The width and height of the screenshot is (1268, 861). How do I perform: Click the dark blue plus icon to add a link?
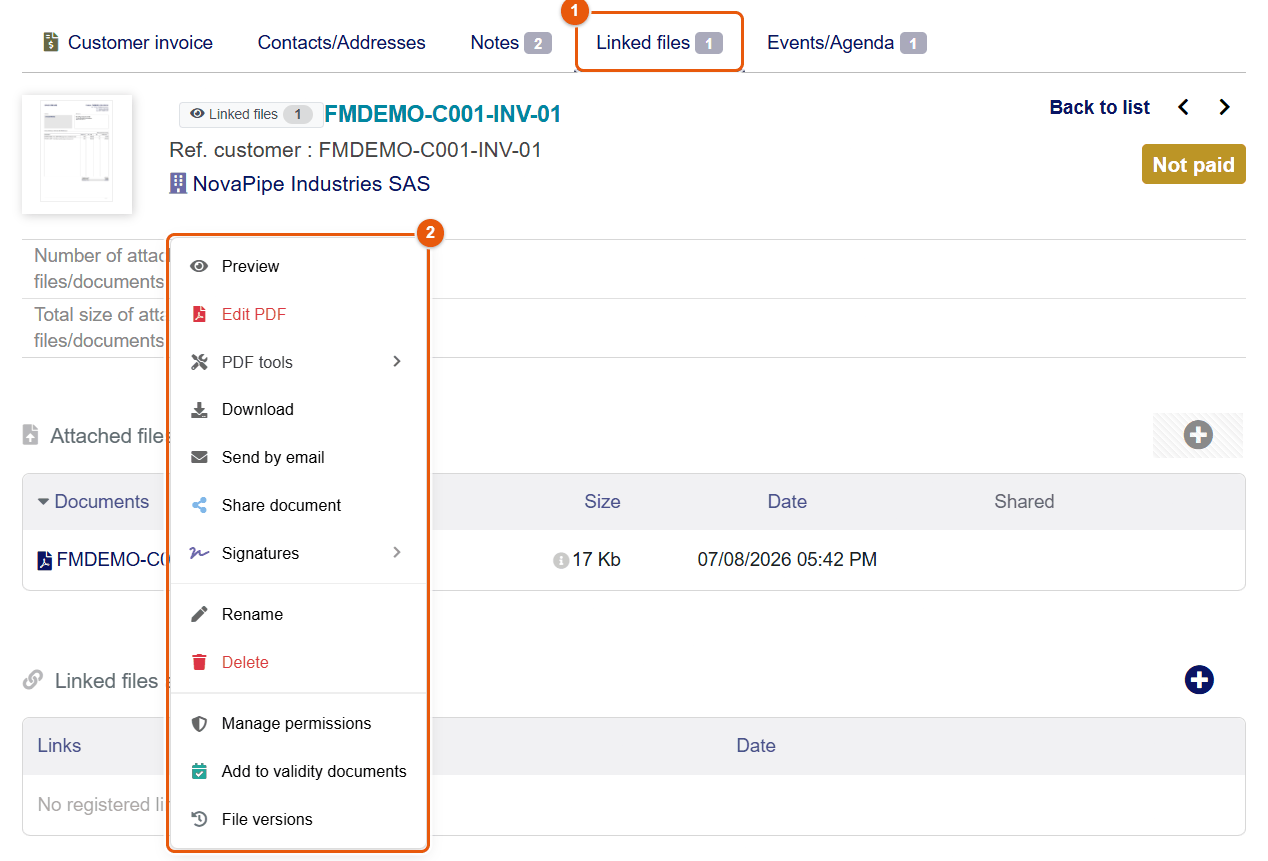pyautogui.click(x=1199, y=680)
